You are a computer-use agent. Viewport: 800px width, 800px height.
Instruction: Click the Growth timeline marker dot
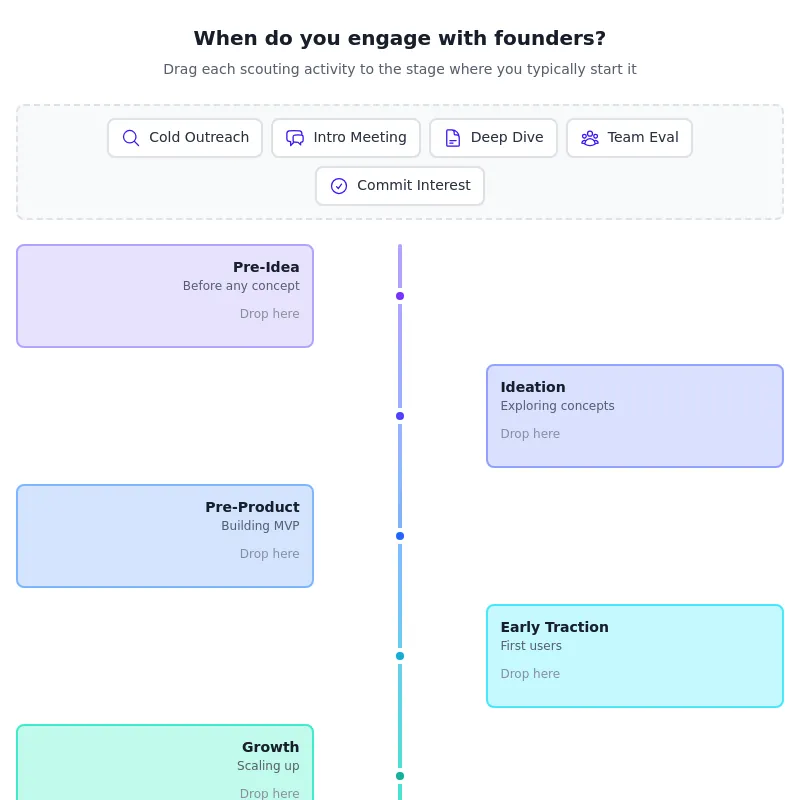[400, 776]
